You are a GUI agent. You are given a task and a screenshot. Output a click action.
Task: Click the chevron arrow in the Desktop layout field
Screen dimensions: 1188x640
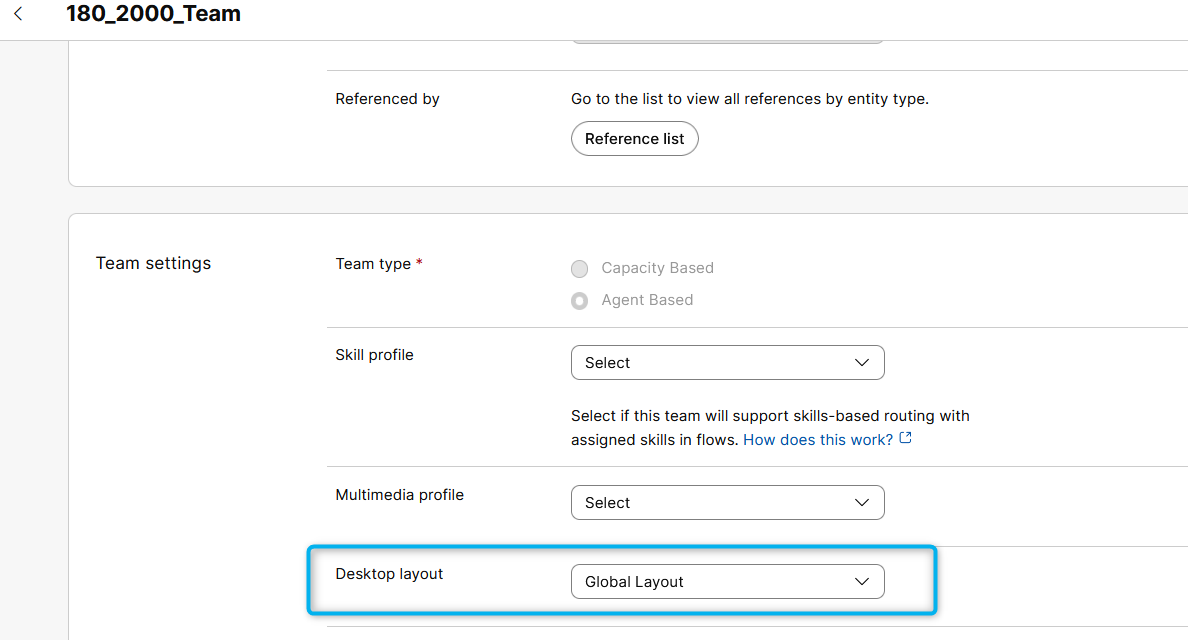click(x=862, y=582)
